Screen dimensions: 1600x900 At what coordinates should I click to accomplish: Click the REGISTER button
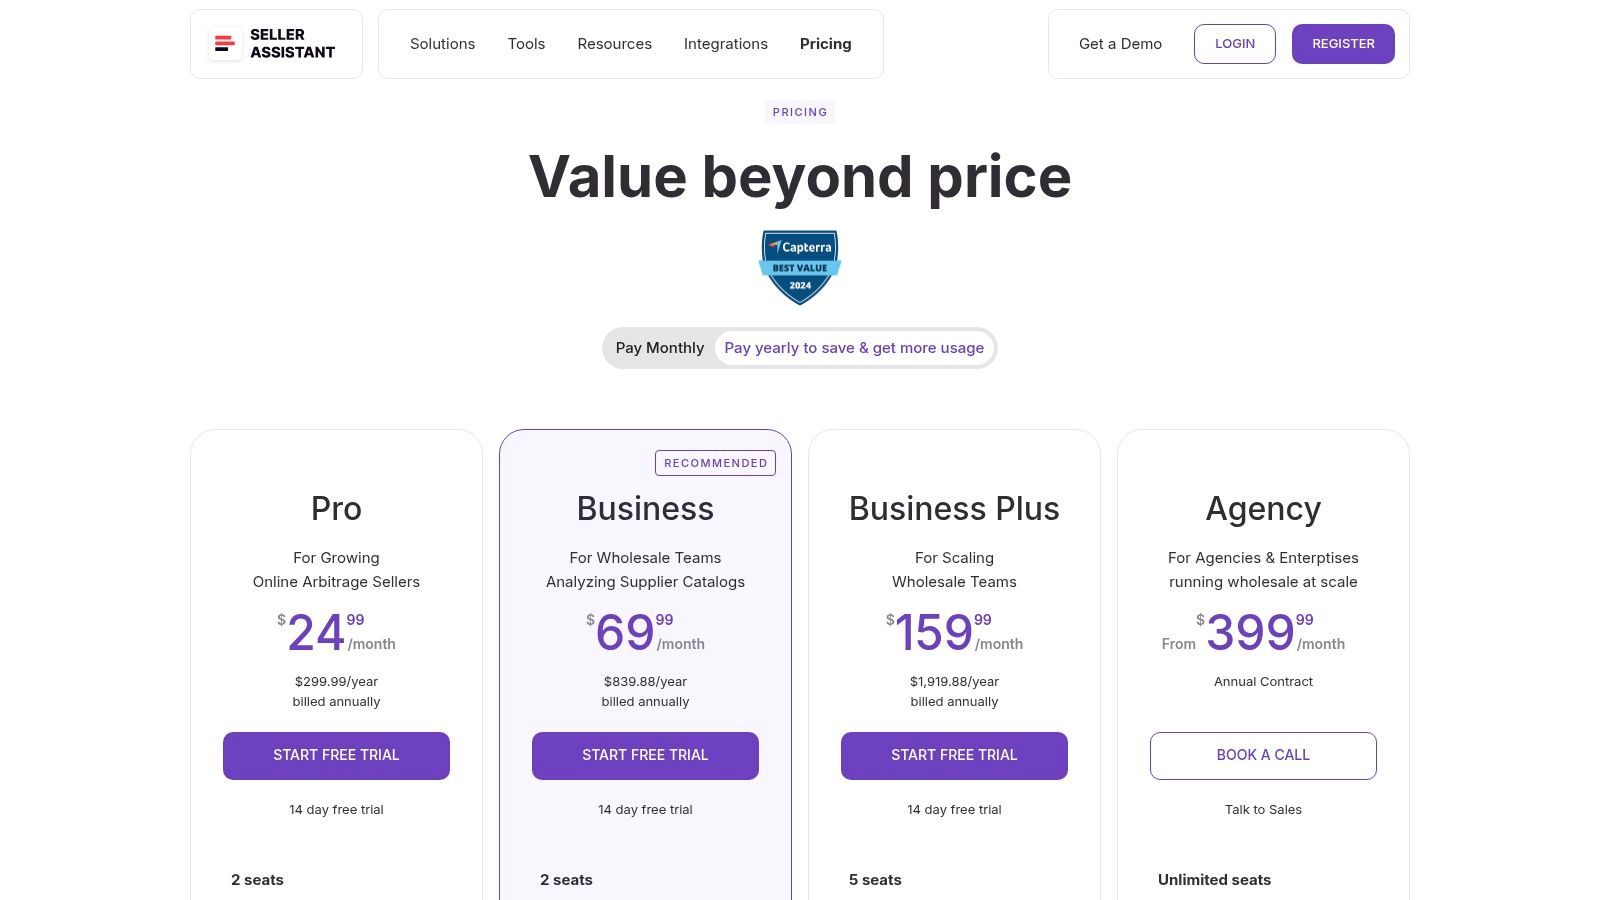point(1343,44)
